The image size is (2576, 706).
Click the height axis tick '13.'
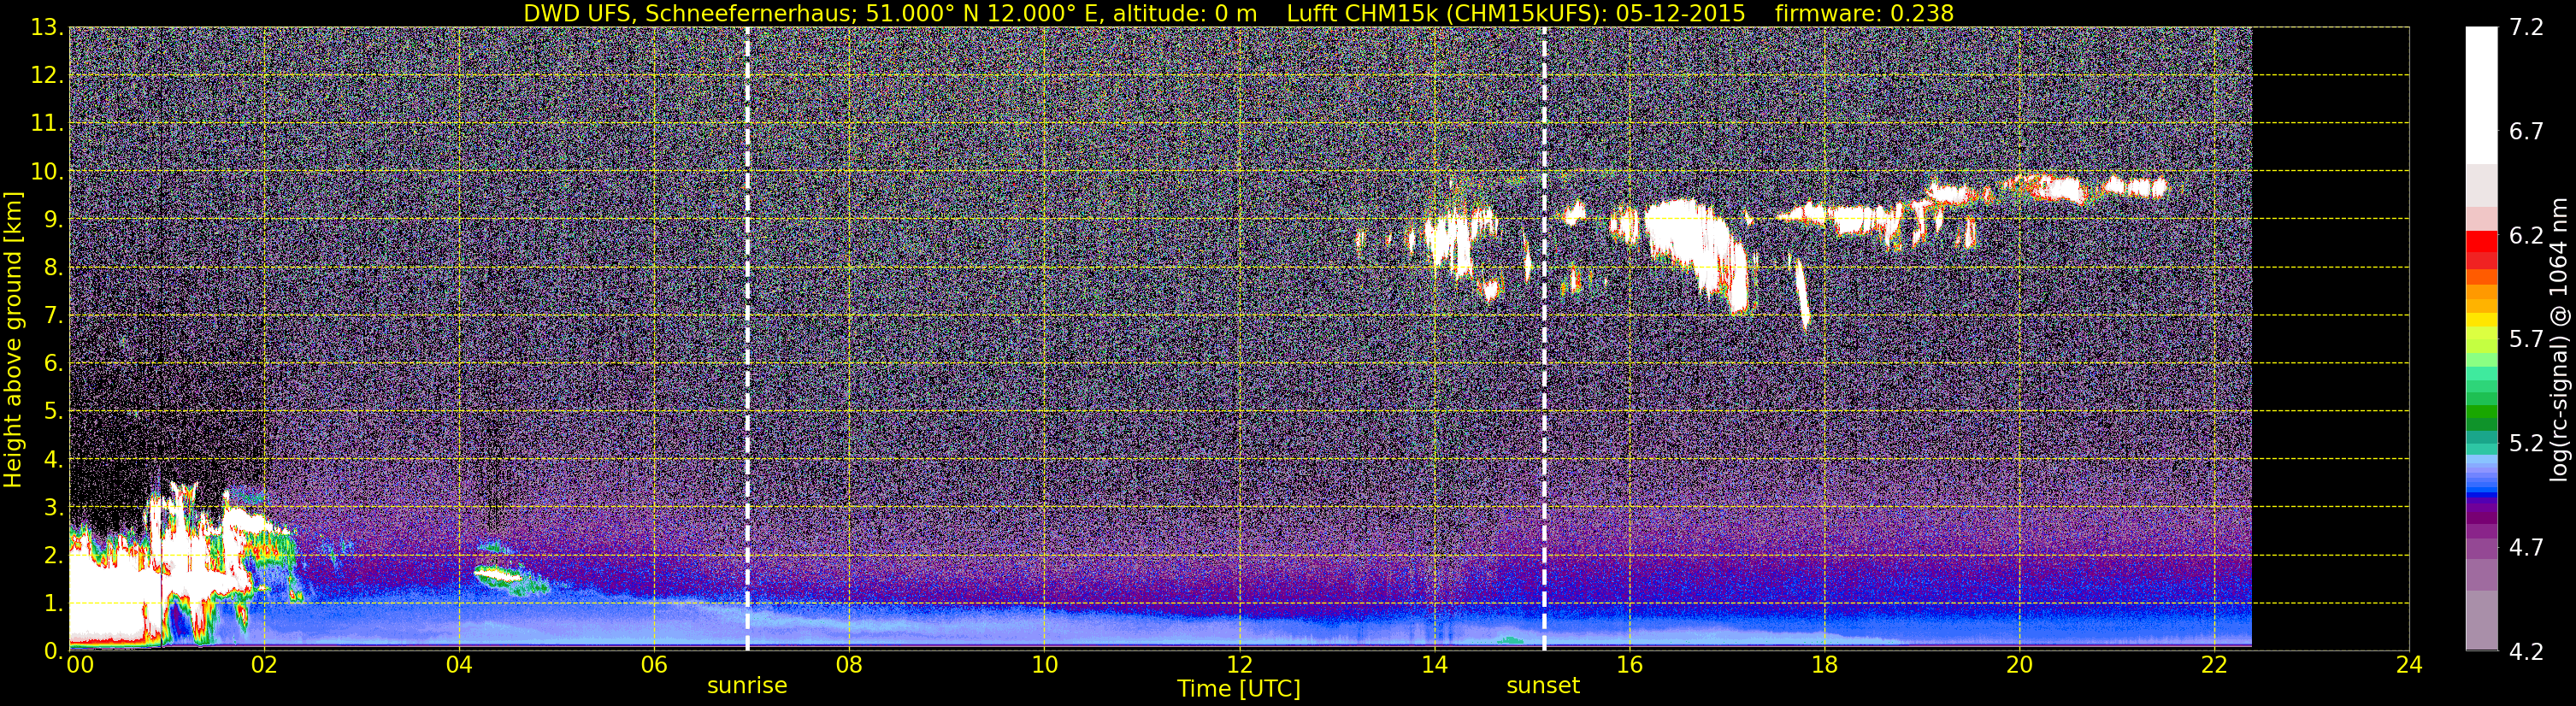47,28
